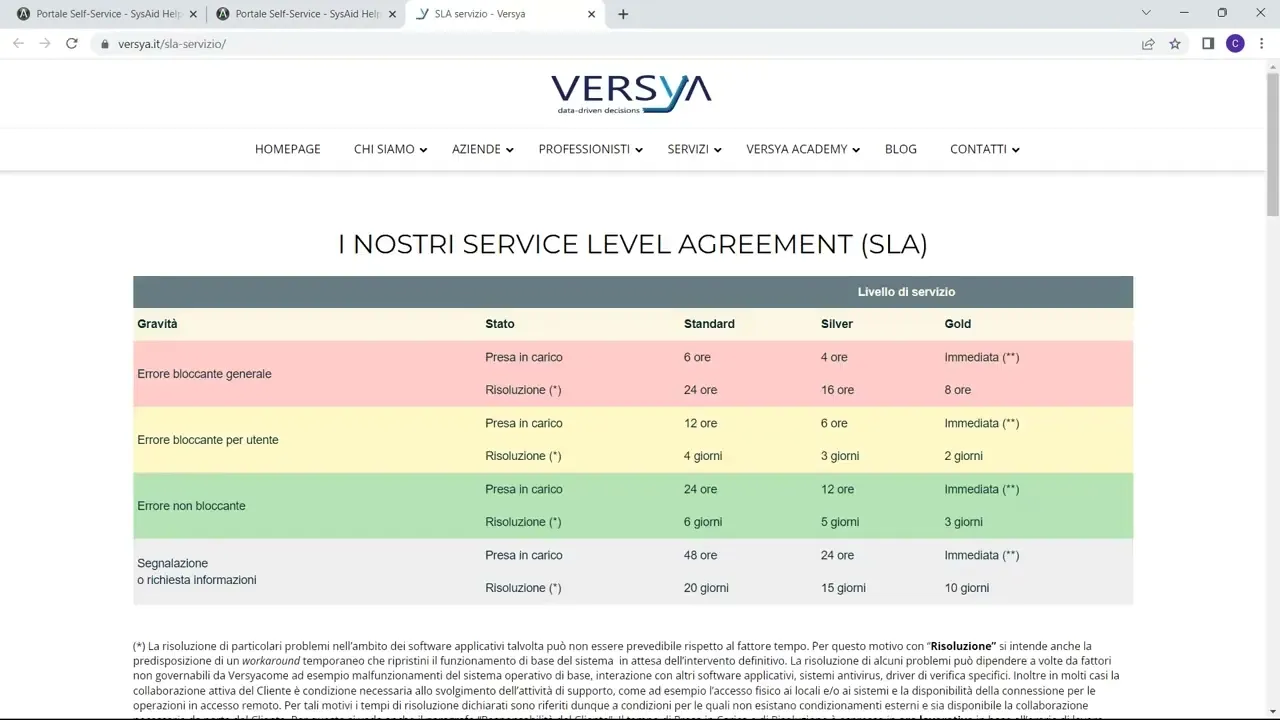Image resolution: width=1280 pixels, height=720 pixels.
Task: Click the Stato column header
Action: (x=500, y=324)
